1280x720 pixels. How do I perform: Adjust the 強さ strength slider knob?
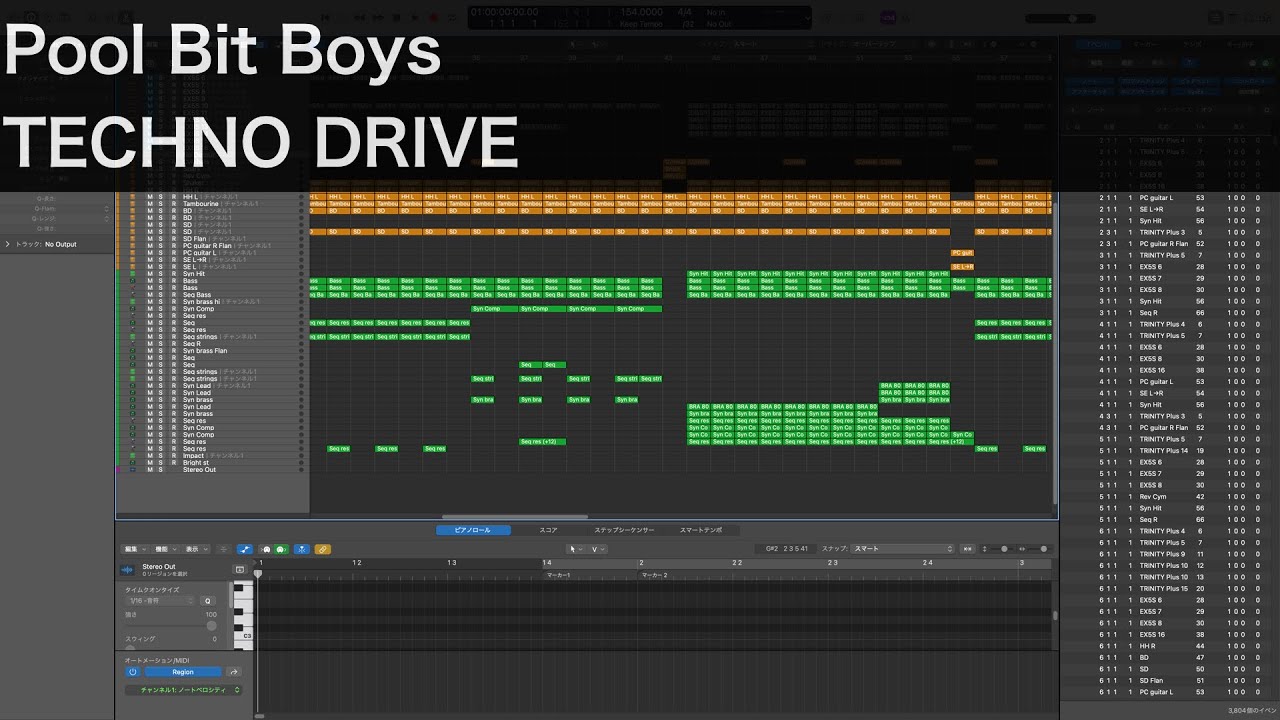[212, 626]
